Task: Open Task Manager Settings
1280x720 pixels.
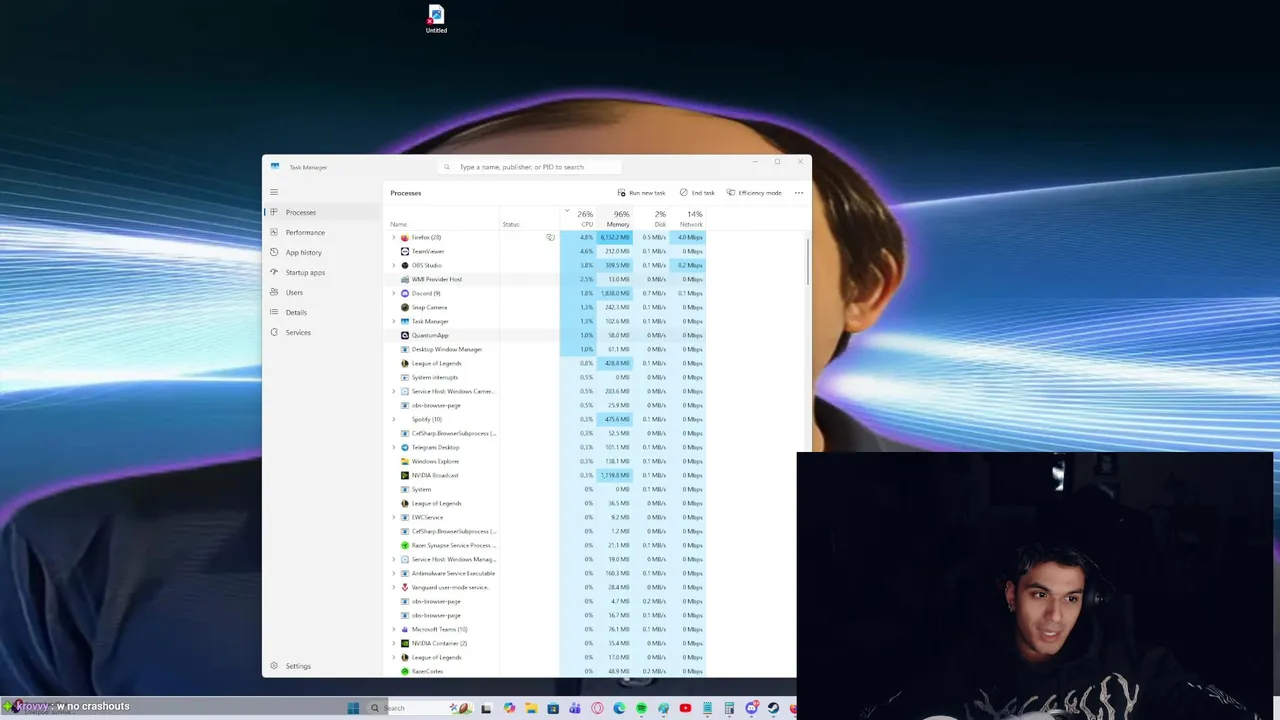Action: [x=322, y=666]
